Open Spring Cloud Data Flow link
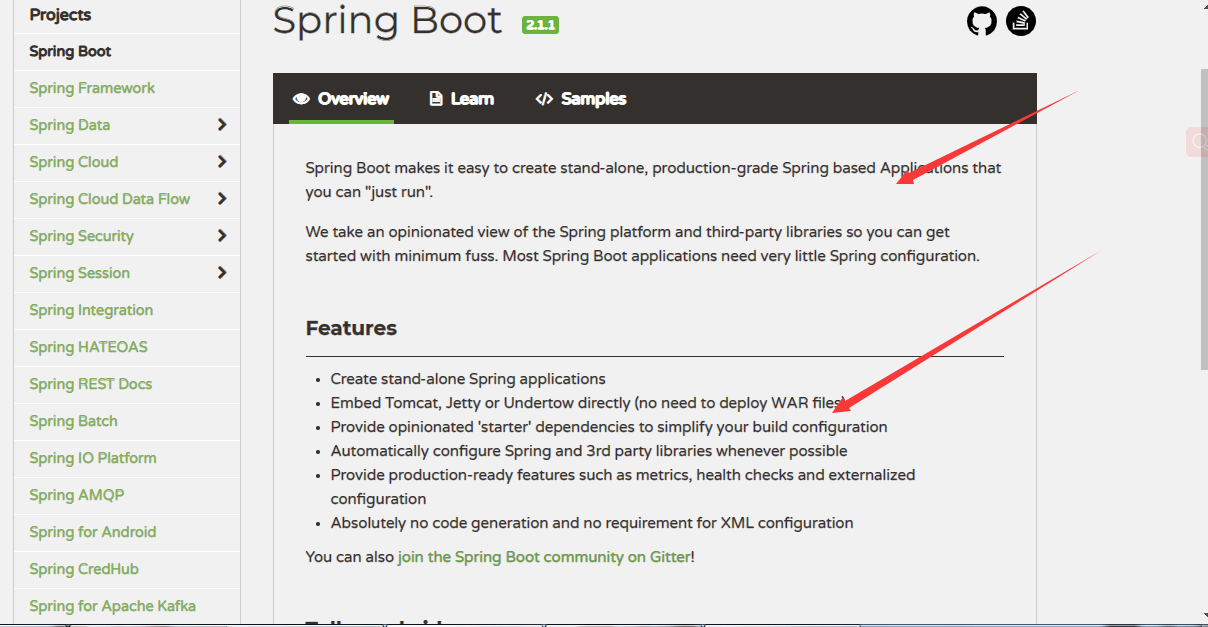This screenshot has height=627, width=1208. pos(110,199)
